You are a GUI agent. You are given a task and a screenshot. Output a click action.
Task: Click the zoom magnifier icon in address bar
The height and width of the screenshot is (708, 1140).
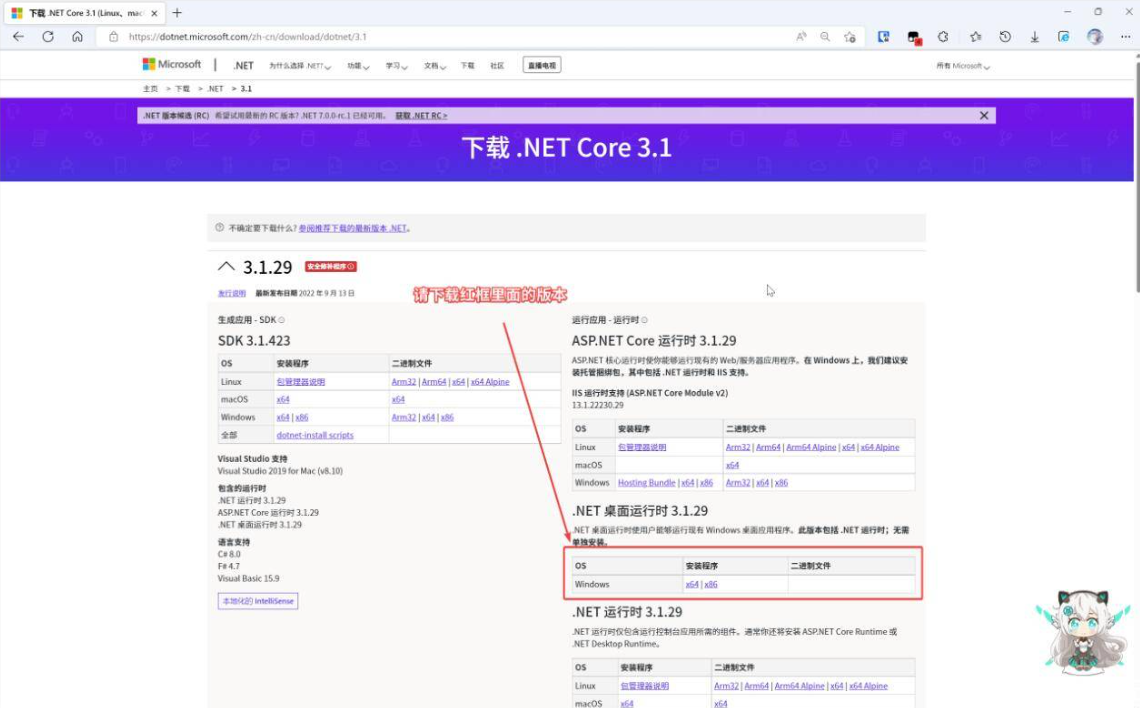click(825, 36)
